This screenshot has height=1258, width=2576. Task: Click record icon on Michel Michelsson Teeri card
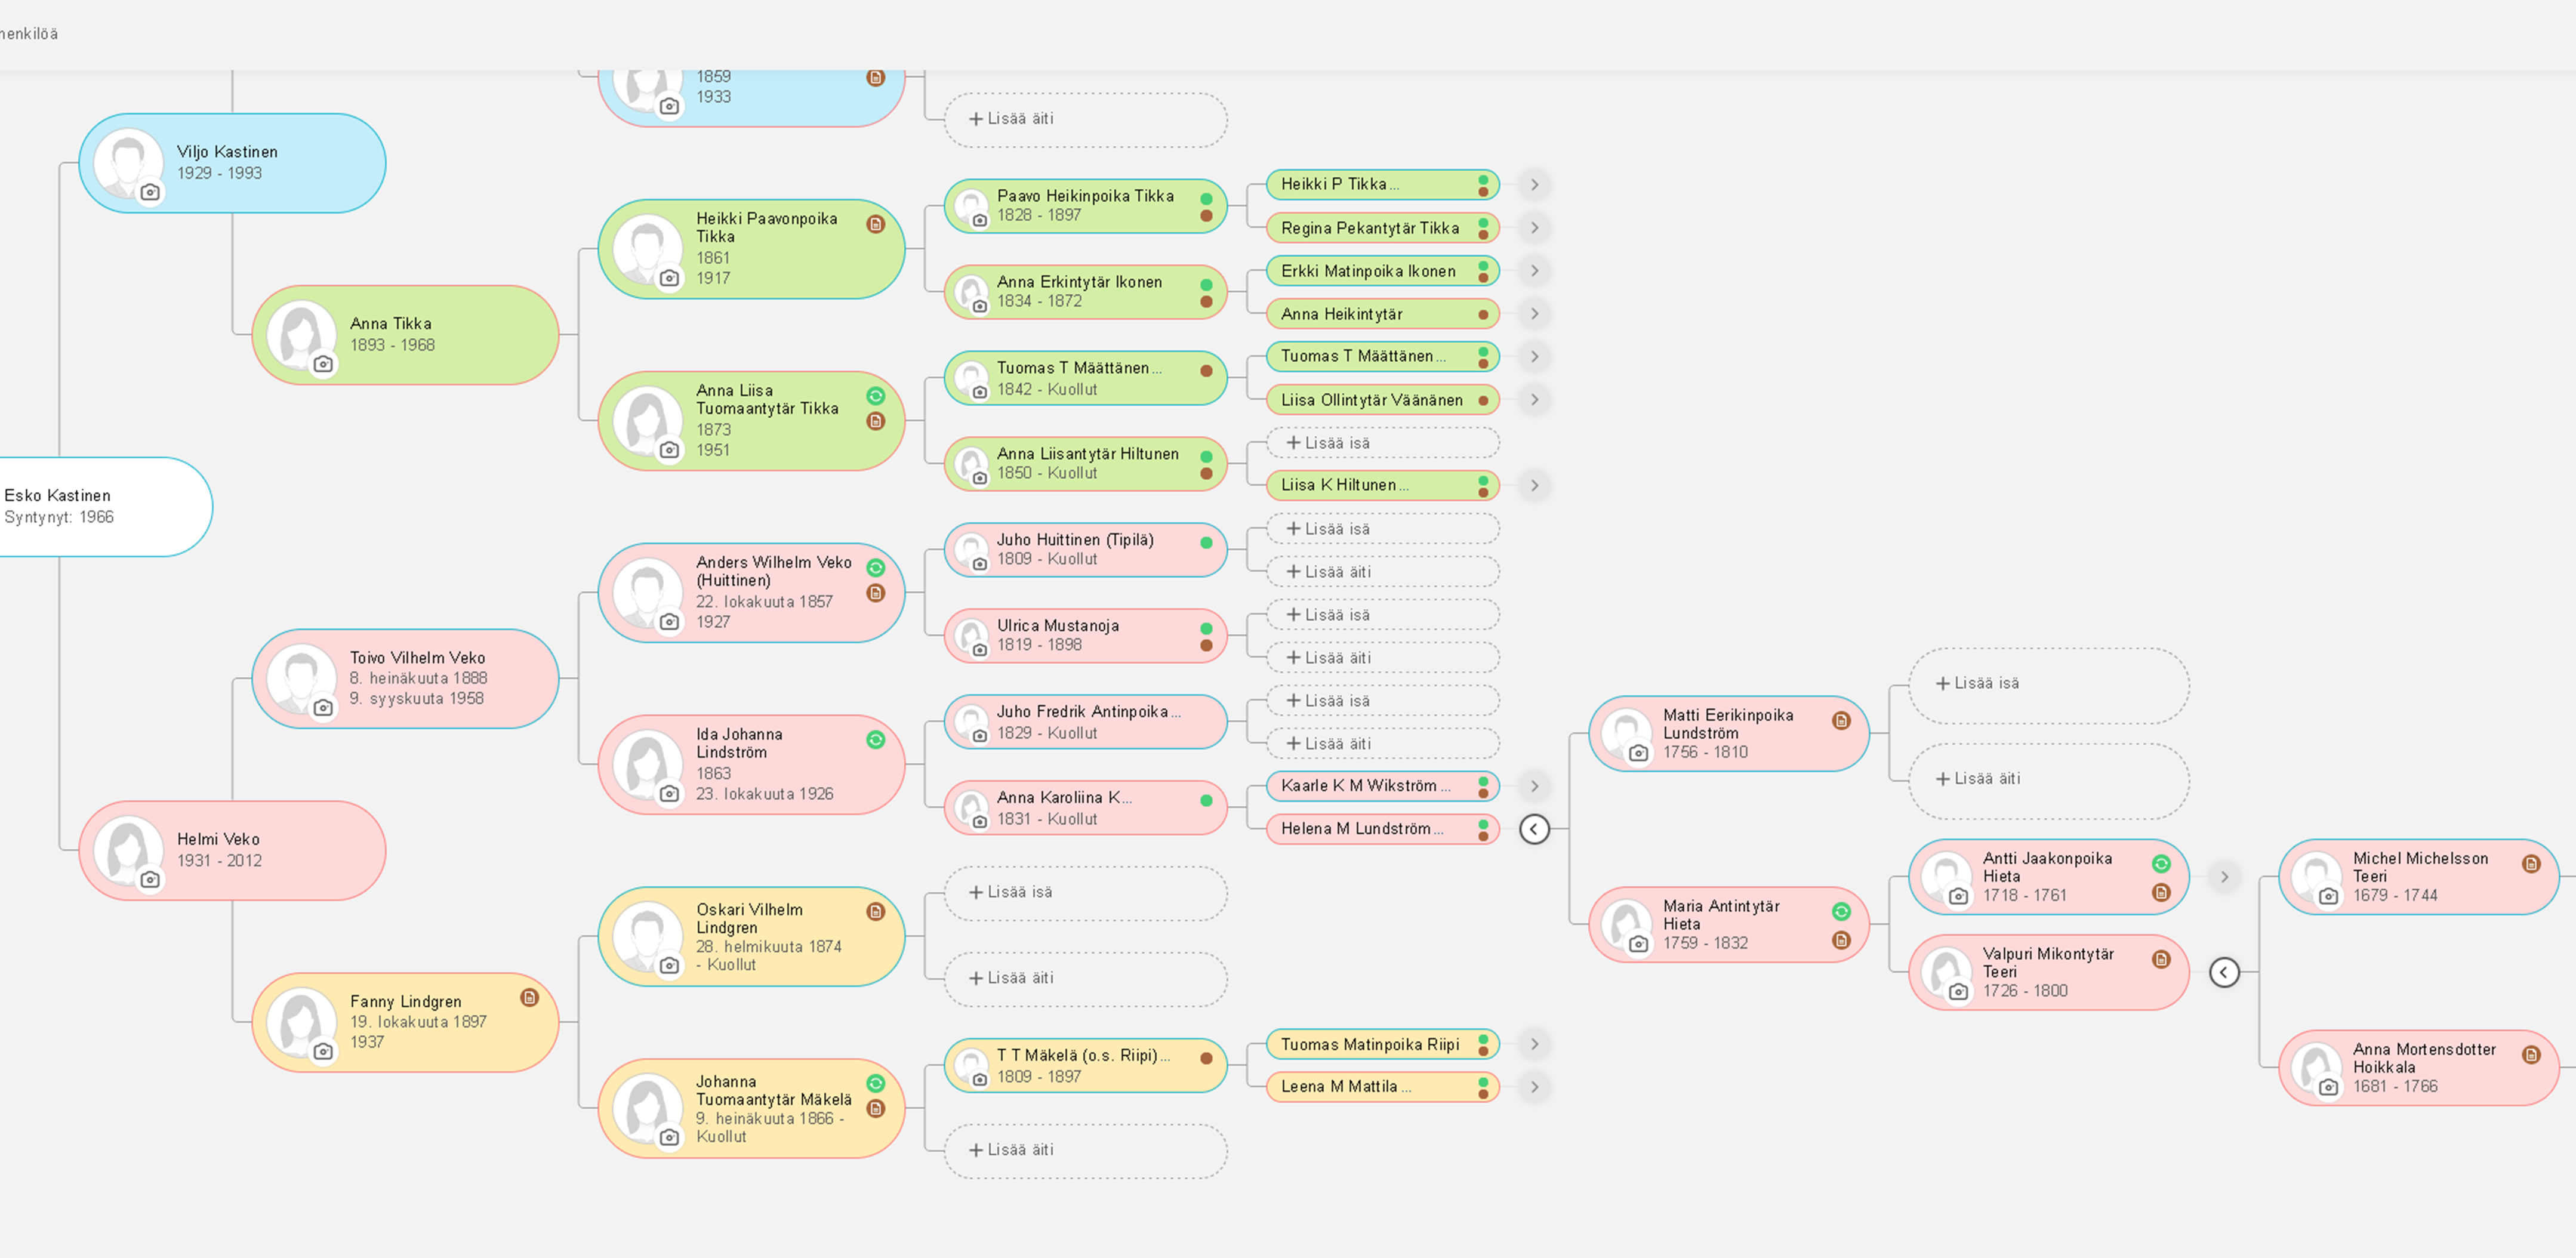(2530, 864)
